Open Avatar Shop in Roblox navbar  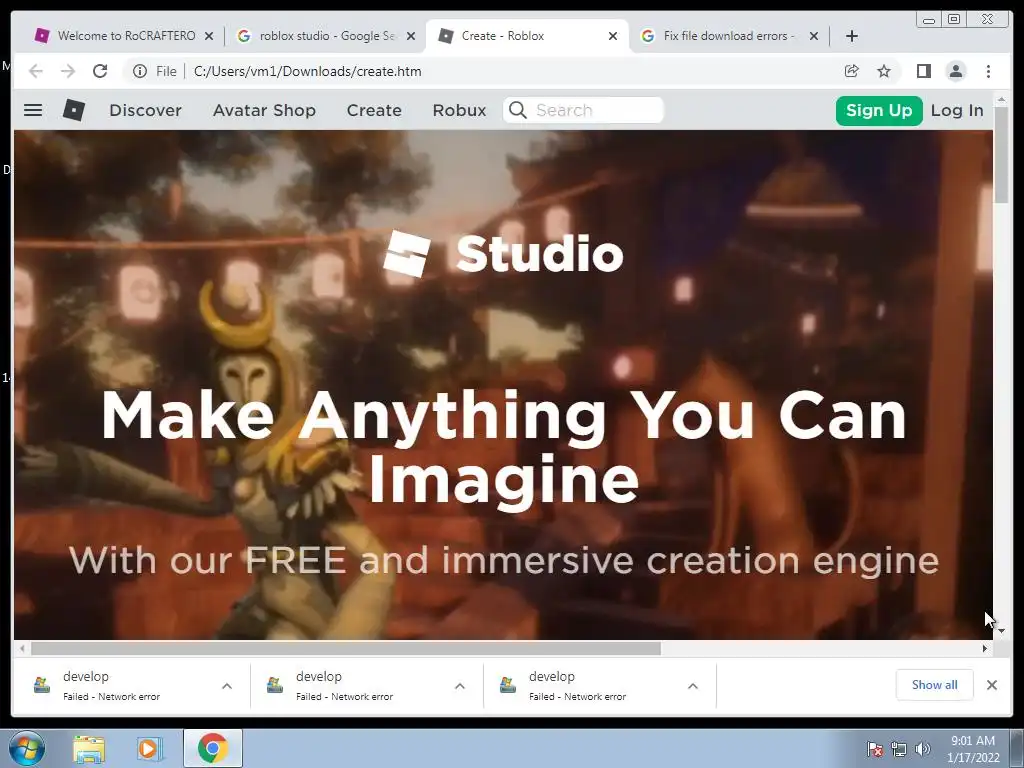[264, 110]
